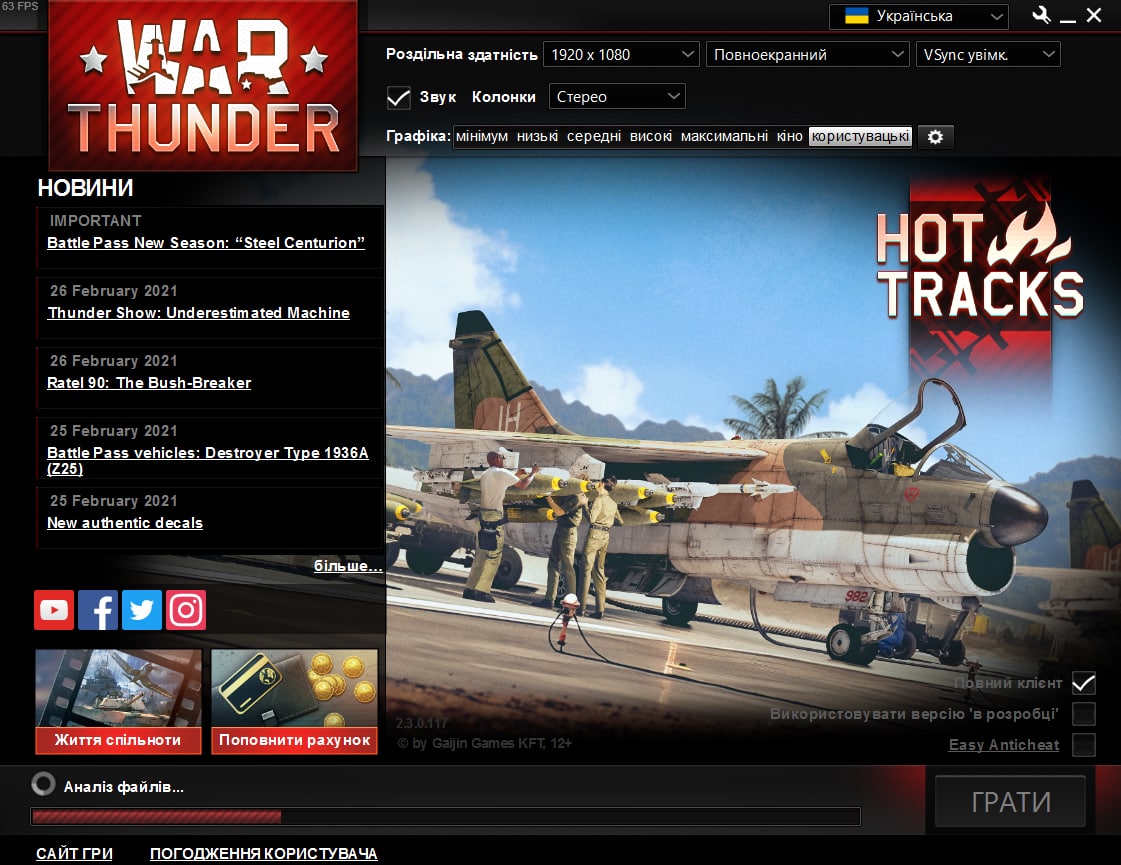The image size is (1121, 865).
Task: Enable the 'в розробці' dev version checkbox
Action: click(1084, 713)
